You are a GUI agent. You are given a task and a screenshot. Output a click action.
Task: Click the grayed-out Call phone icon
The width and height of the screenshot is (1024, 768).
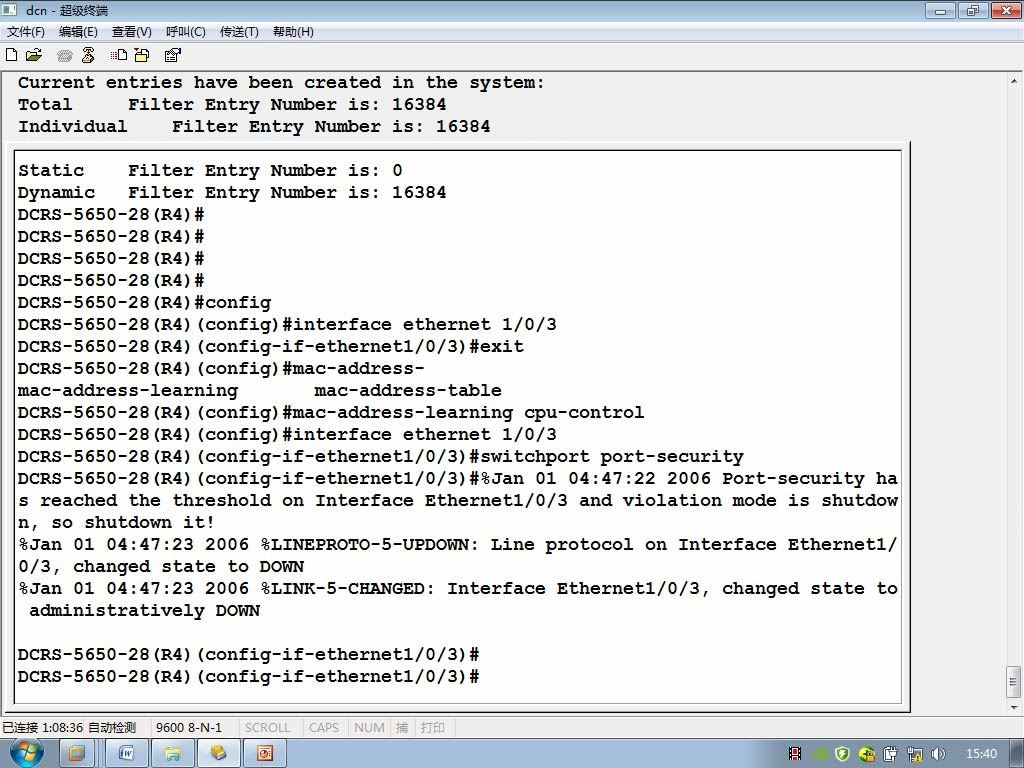coord(64,56)
